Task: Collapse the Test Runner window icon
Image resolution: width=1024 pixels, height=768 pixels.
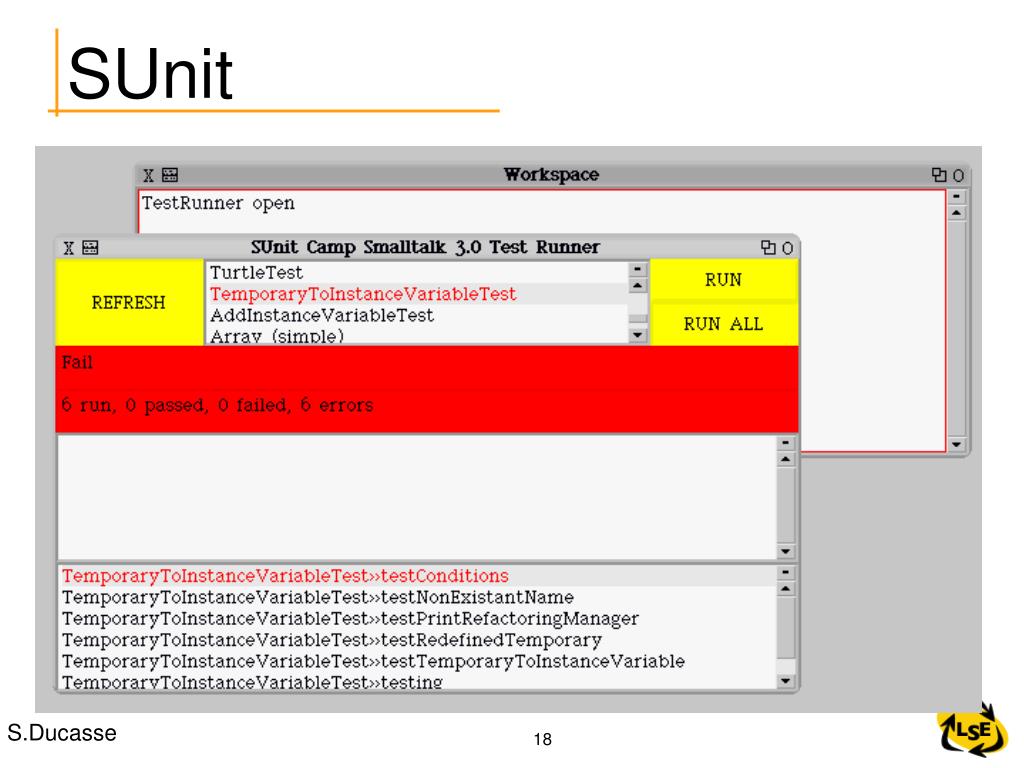Action: (x=768, y=248)
